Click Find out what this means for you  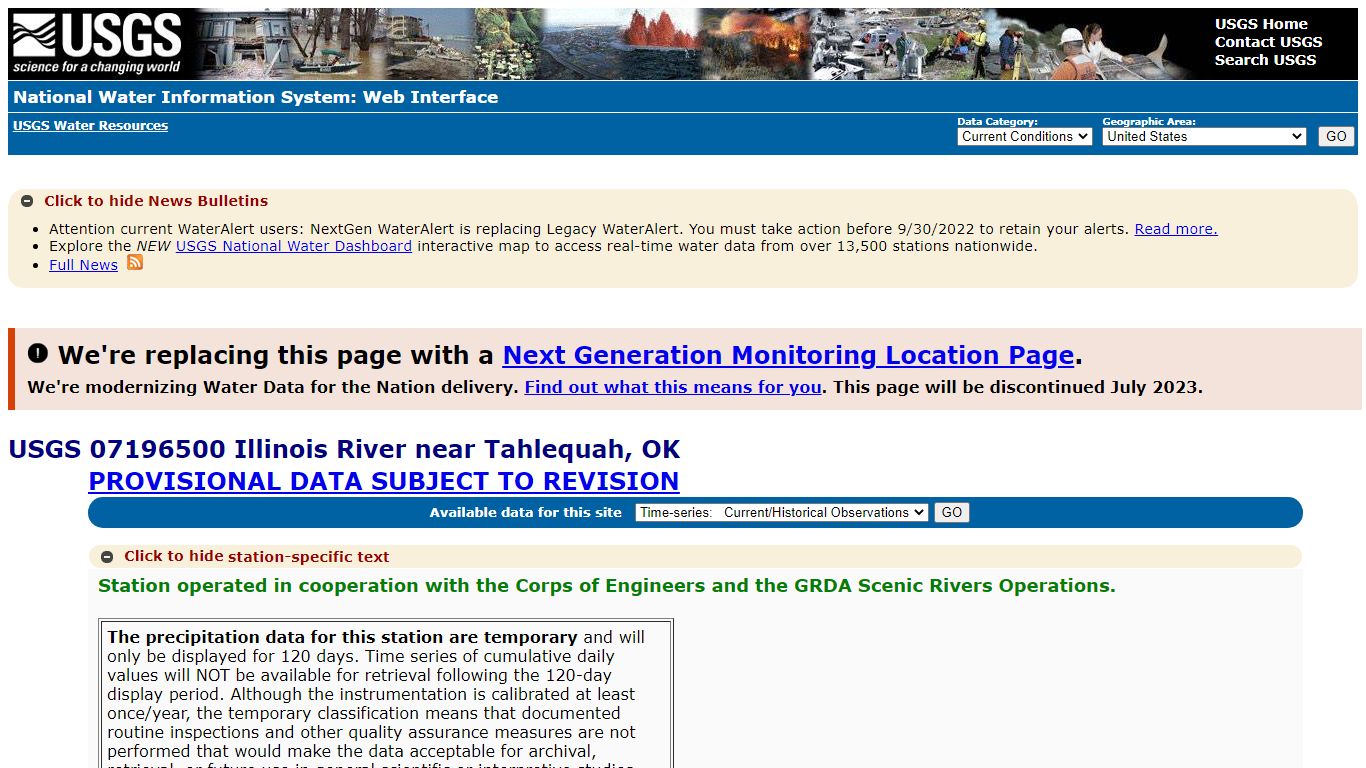tap(673, 387)
